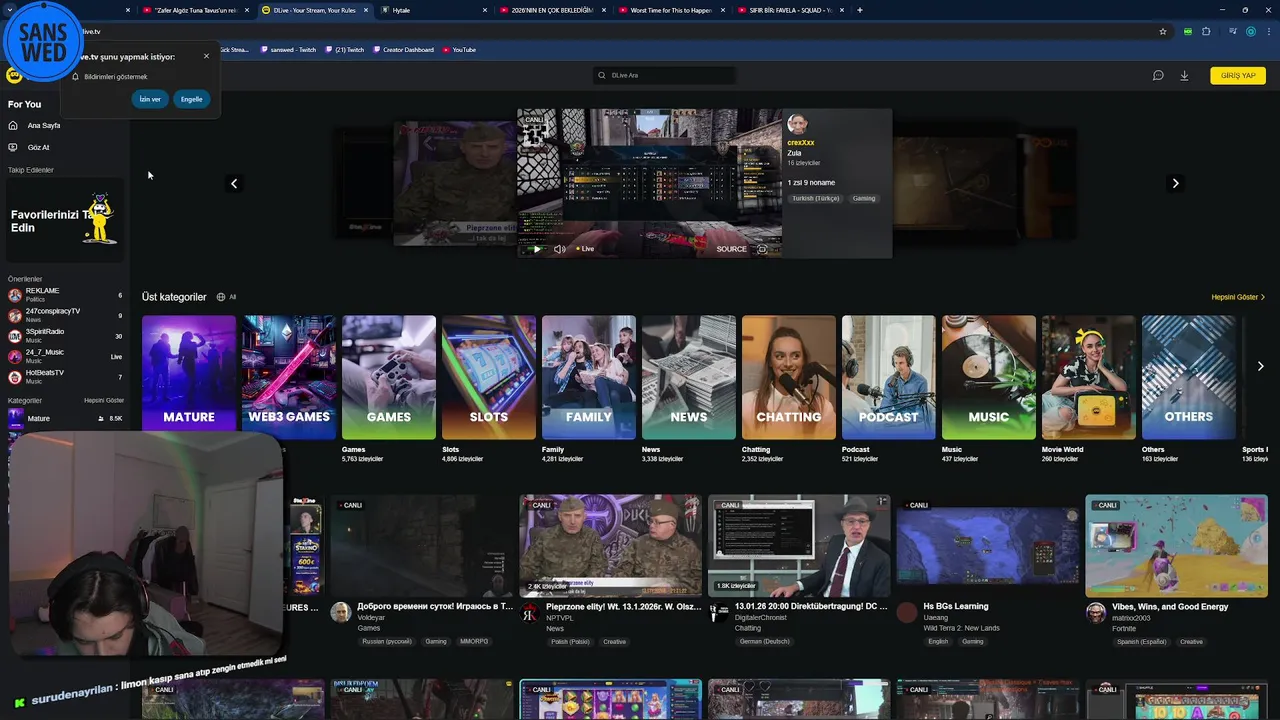Viewport: 1280px width, 720px height.
Task: Open Vibes, Wins, and Good Energy thumbnail
Action: 1176,545
